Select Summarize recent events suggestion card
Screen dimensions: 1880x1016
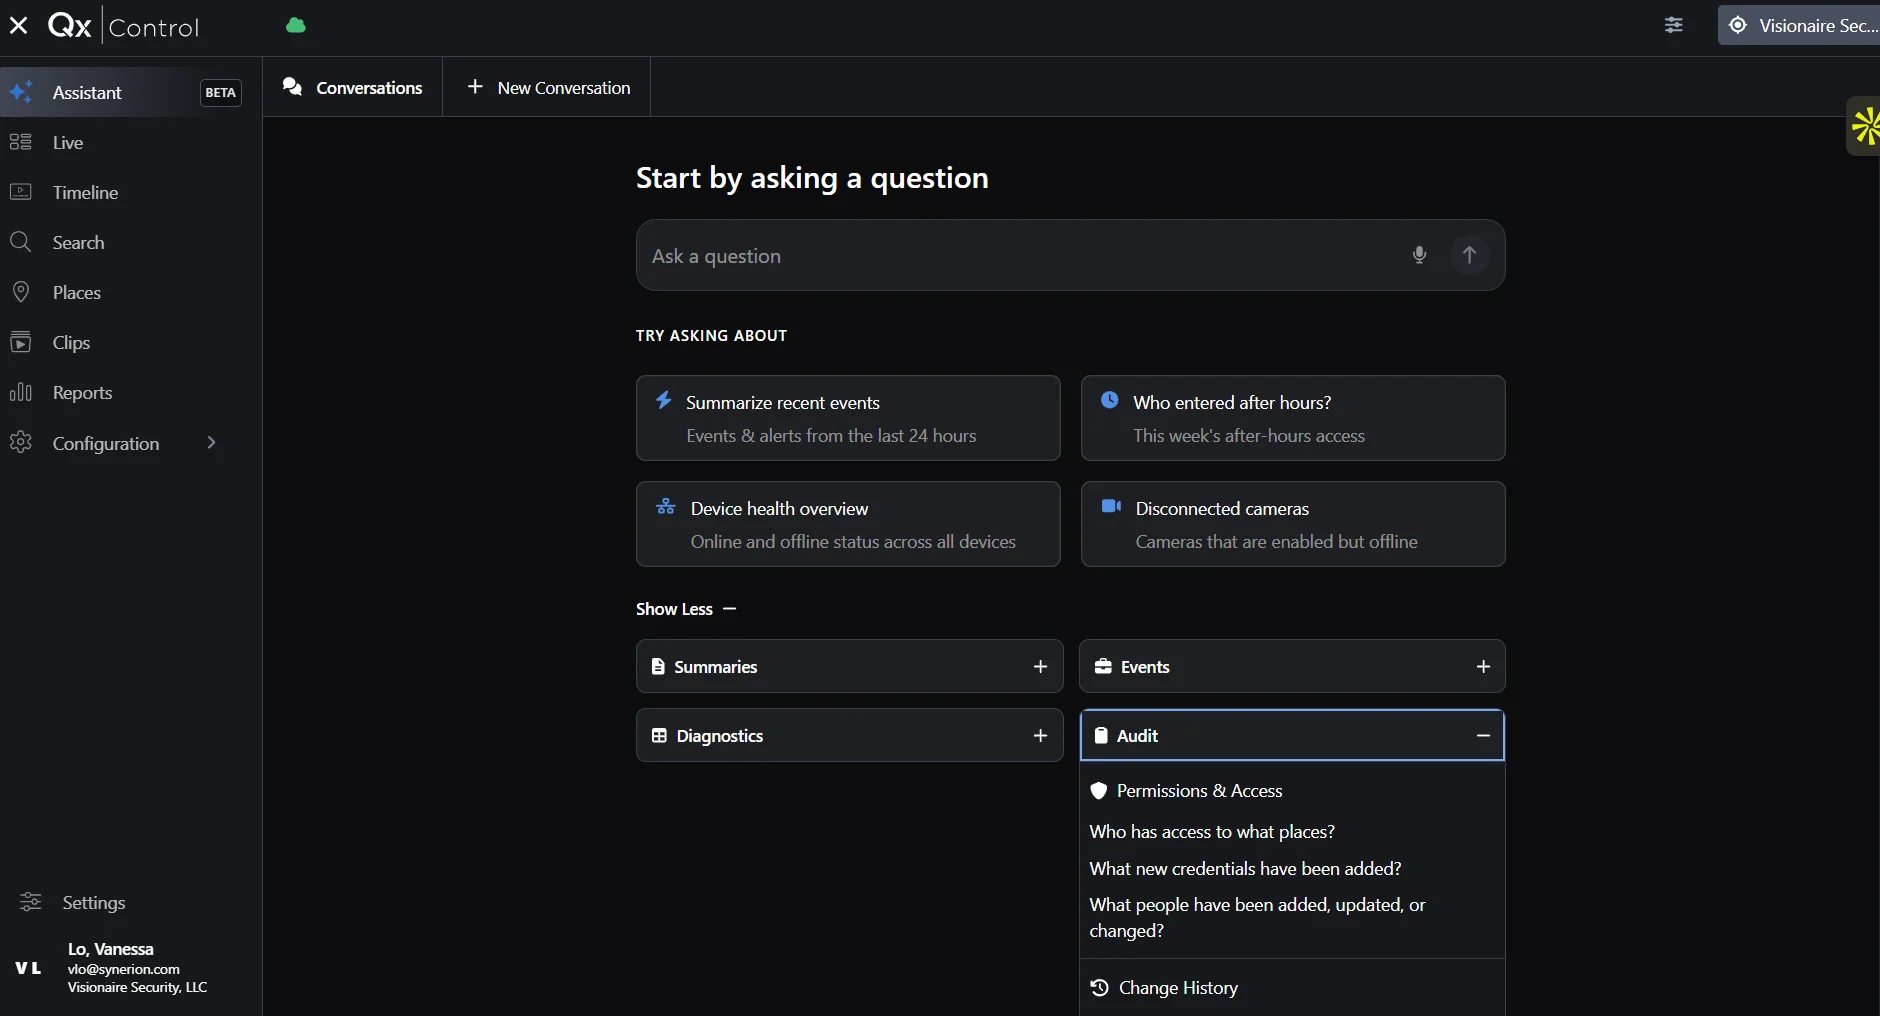tap(848, 418)
